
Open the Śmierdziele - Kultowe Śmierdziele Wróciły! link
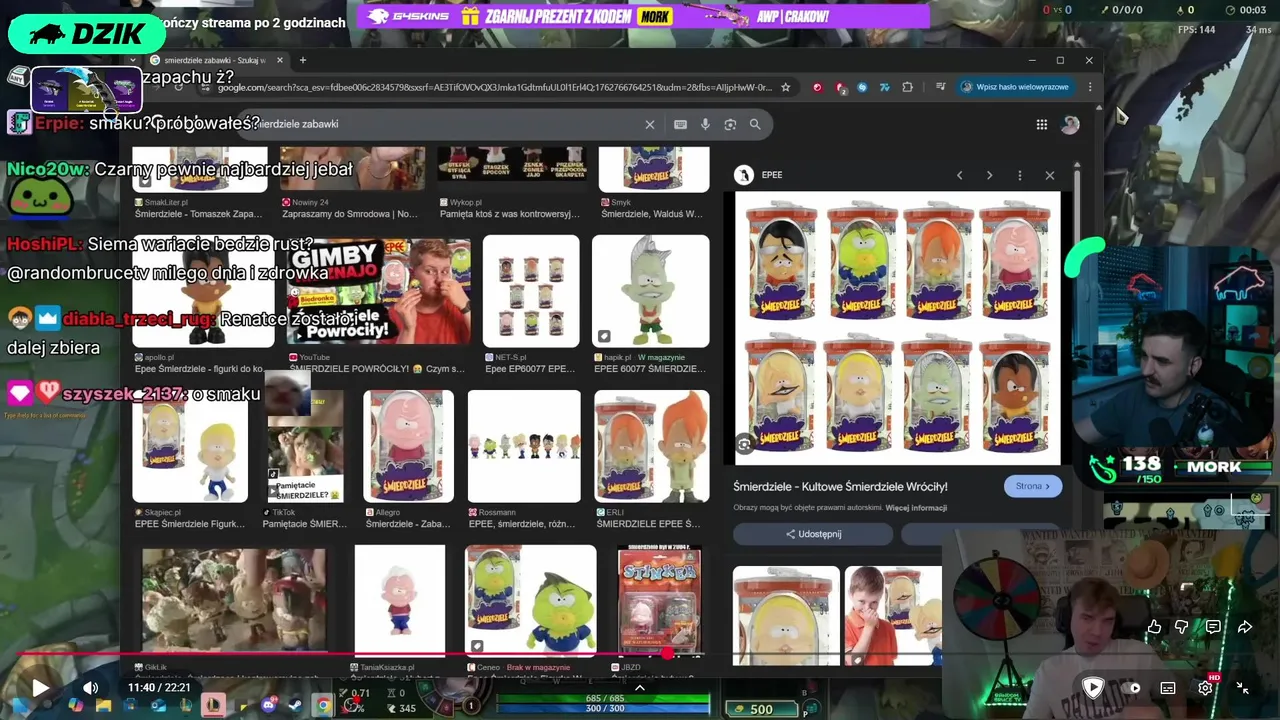840,487
